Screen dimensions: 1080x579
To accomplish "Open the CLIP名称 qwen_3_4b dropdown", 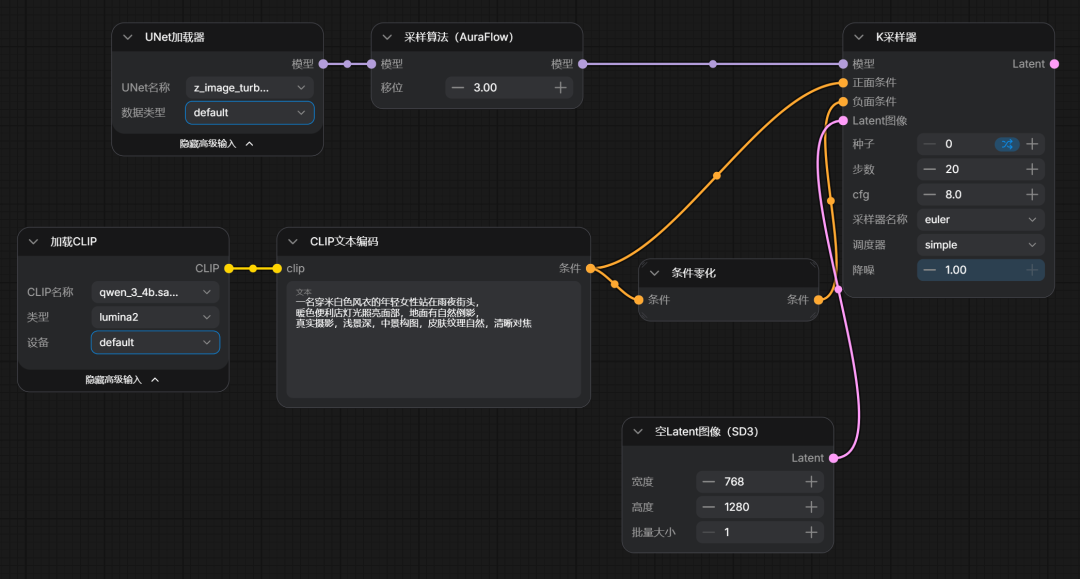I will pos(155,292).
